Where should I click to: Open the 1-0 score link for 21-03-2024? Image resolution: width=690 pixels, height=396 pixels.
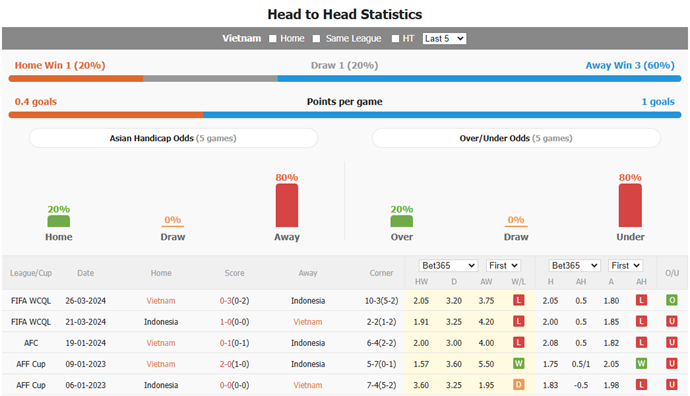[226, 322]
